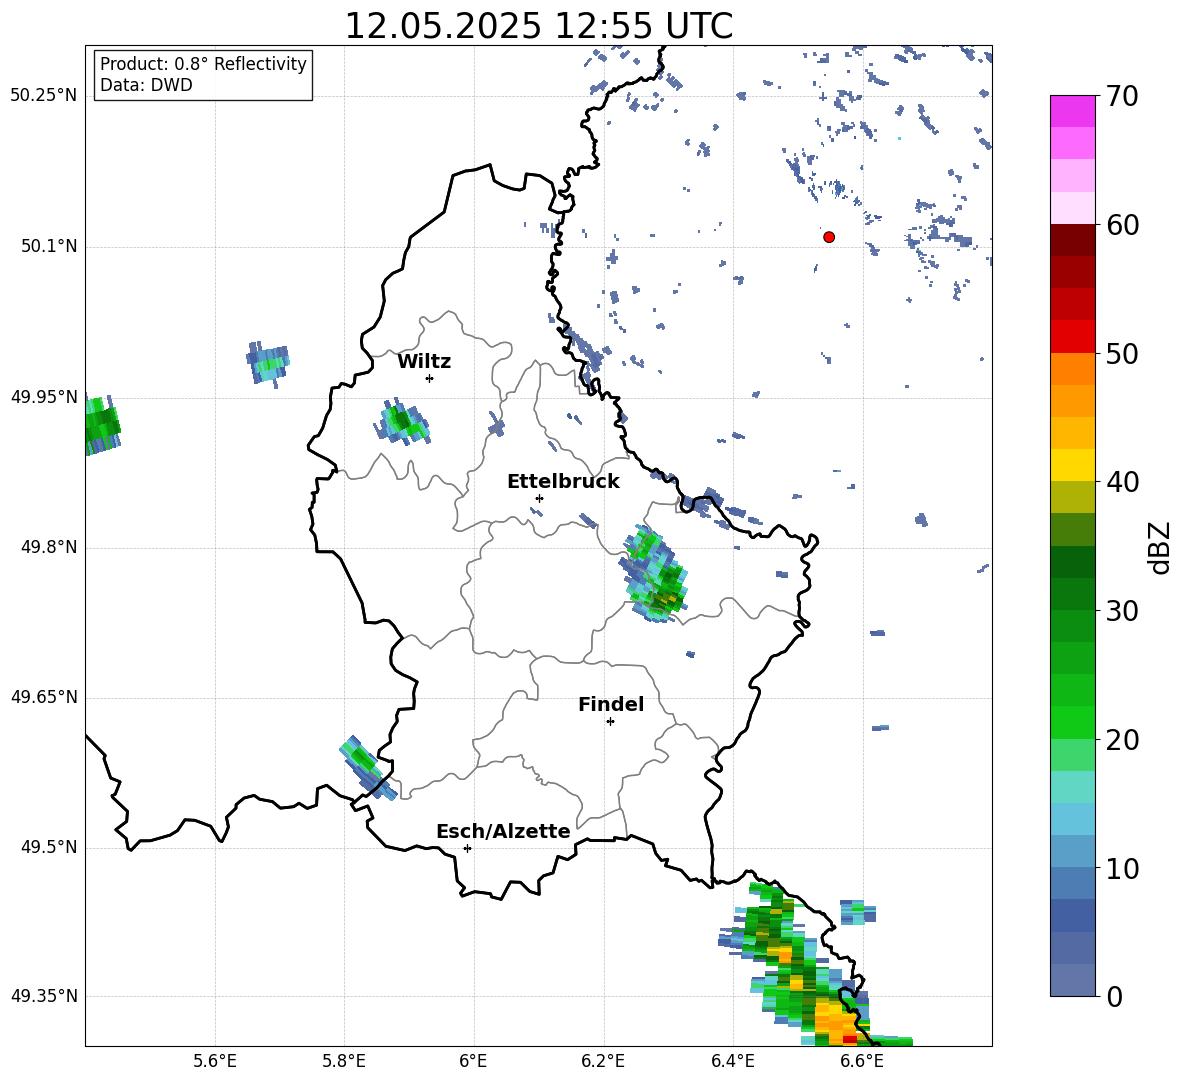Click the 'dBZ' colorbar label
1184x1081 pixels.
point(1159,547)
